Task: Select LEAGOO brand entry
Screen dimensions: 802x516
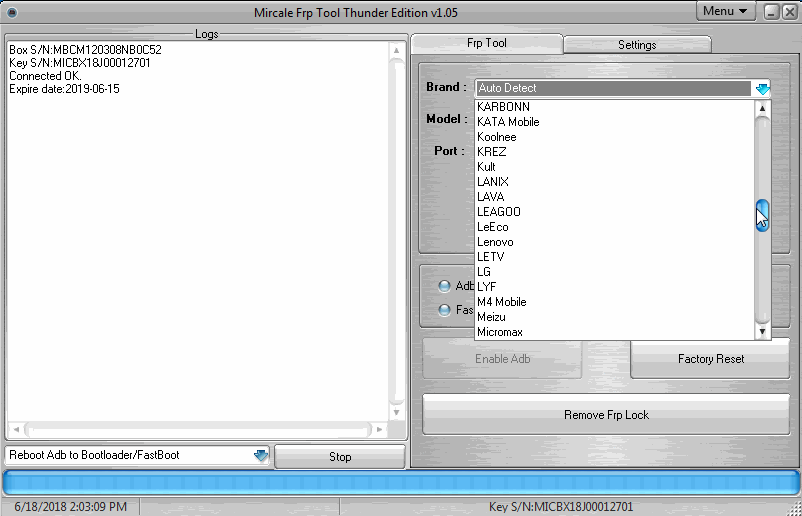Action: click(x=615, y=212)
